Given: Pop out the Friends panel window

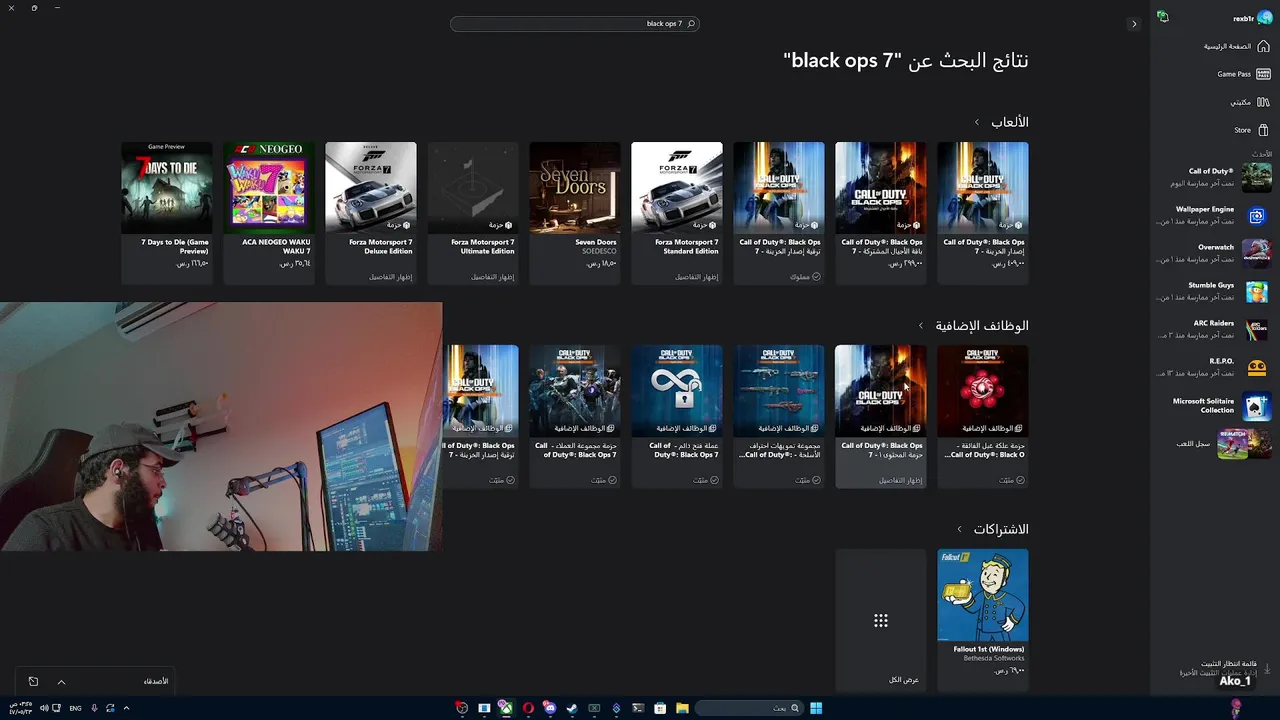Looking at the screenshot, I should coord(33,682).
